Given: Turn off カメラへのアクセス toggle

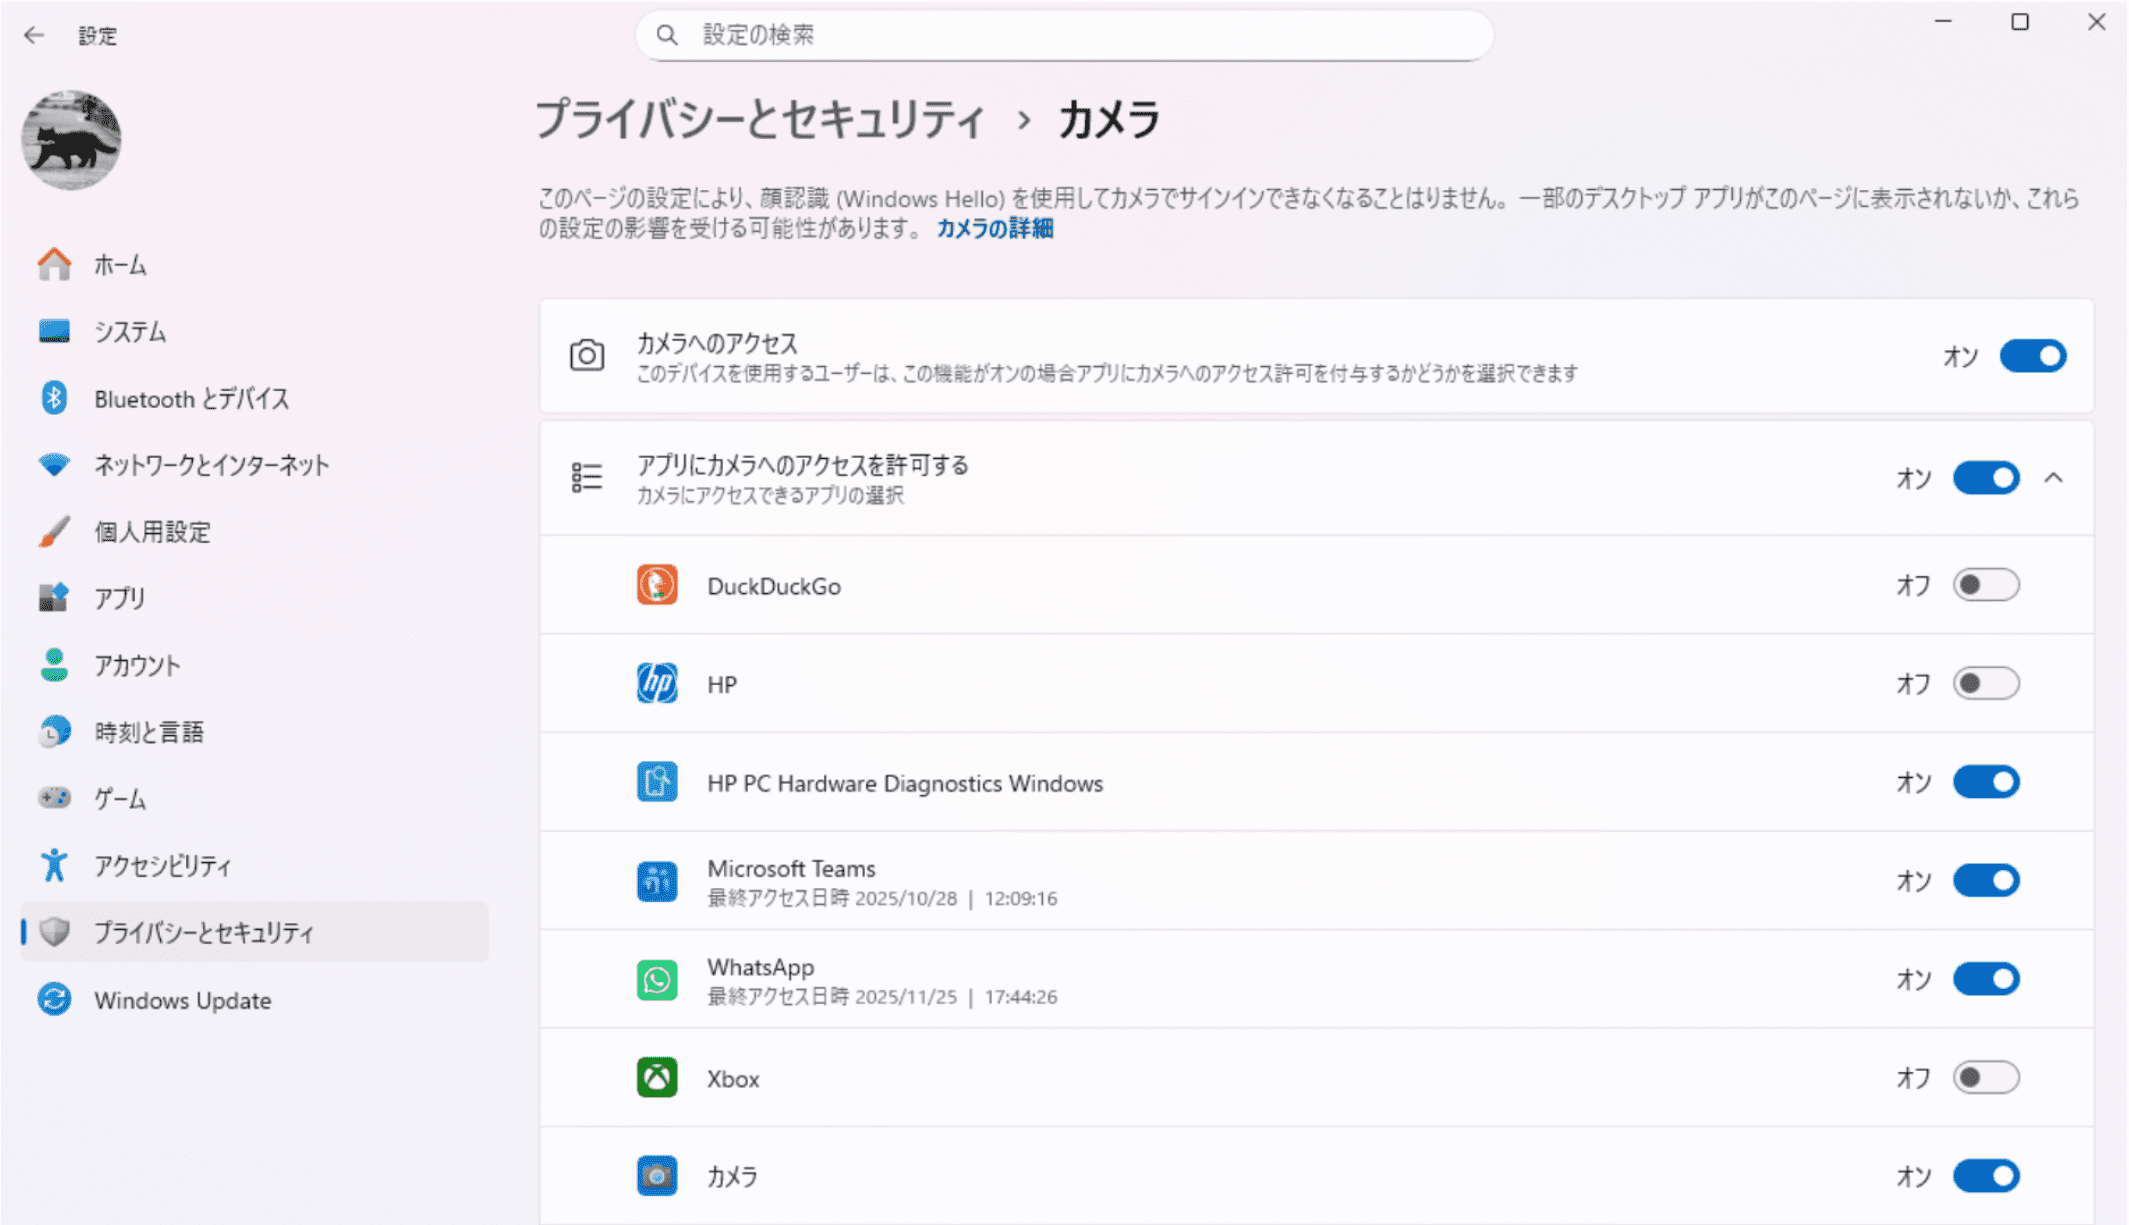Looking at the screenshot, I should 2032,356.
